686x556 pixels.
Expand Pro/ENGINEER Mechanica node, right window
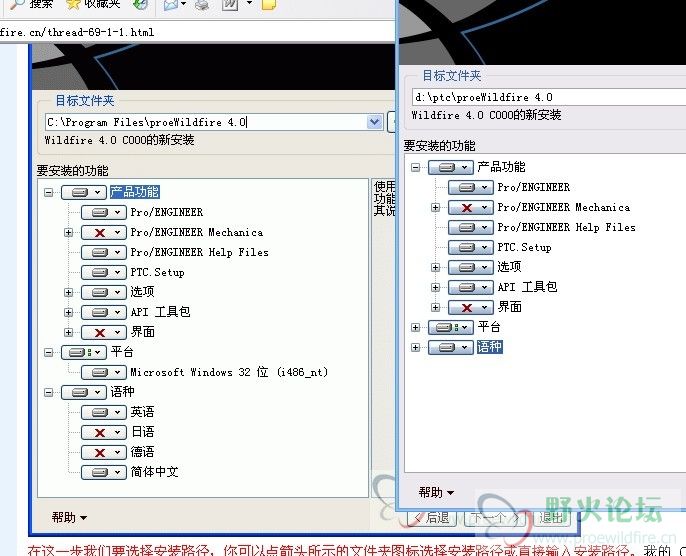tap(435, 208)
